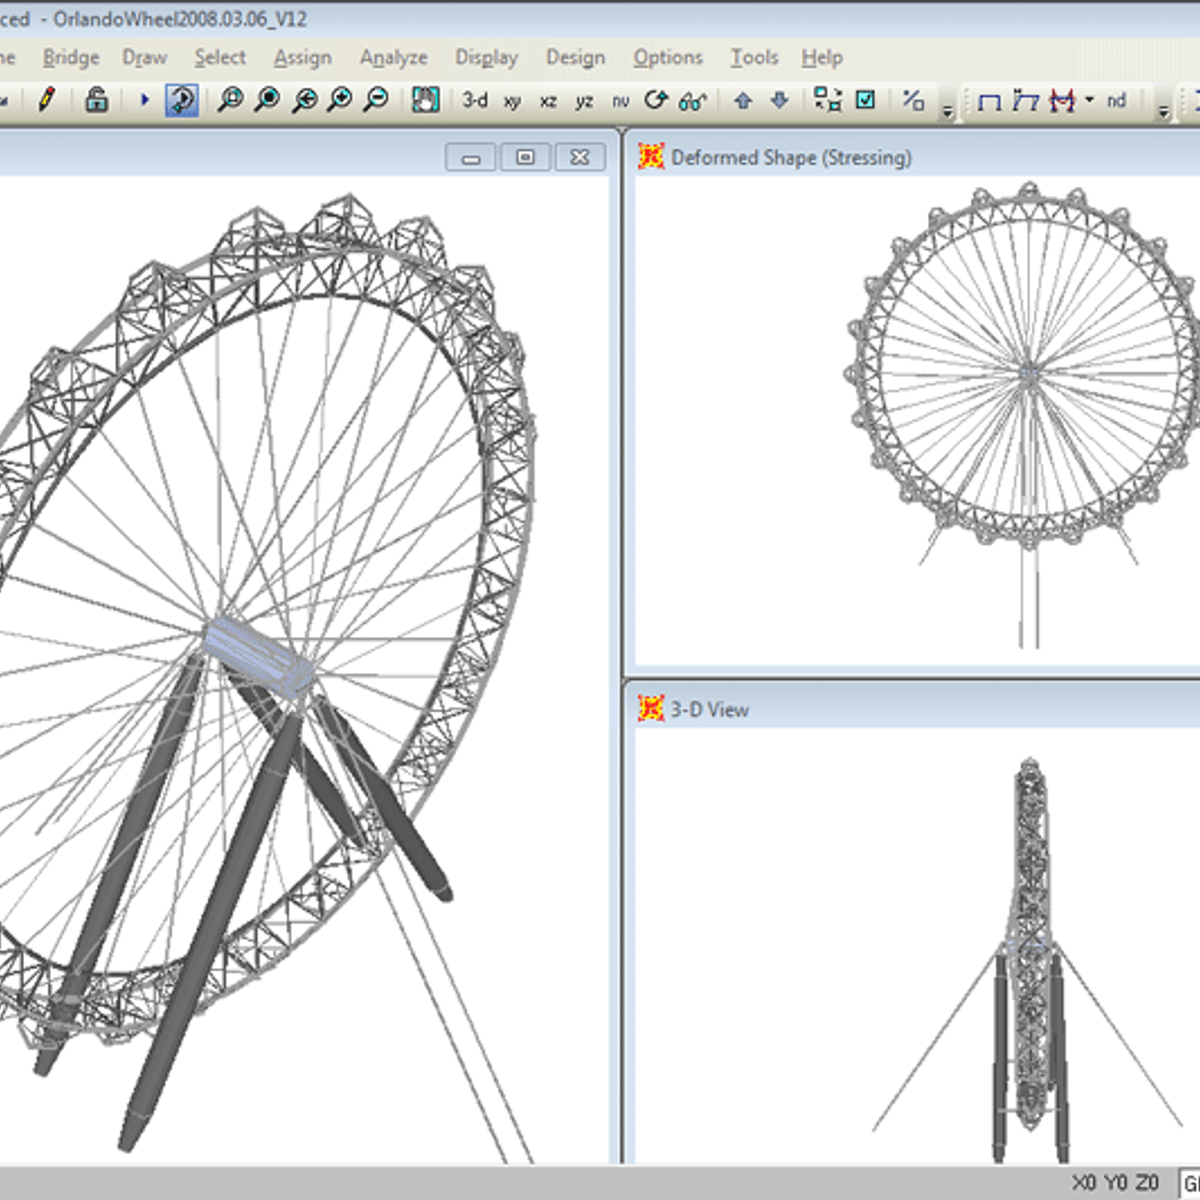Expand the display toolbar overflow options
The image size is (1200, 1200).
pyautogui.click(x=1163, y=108)
